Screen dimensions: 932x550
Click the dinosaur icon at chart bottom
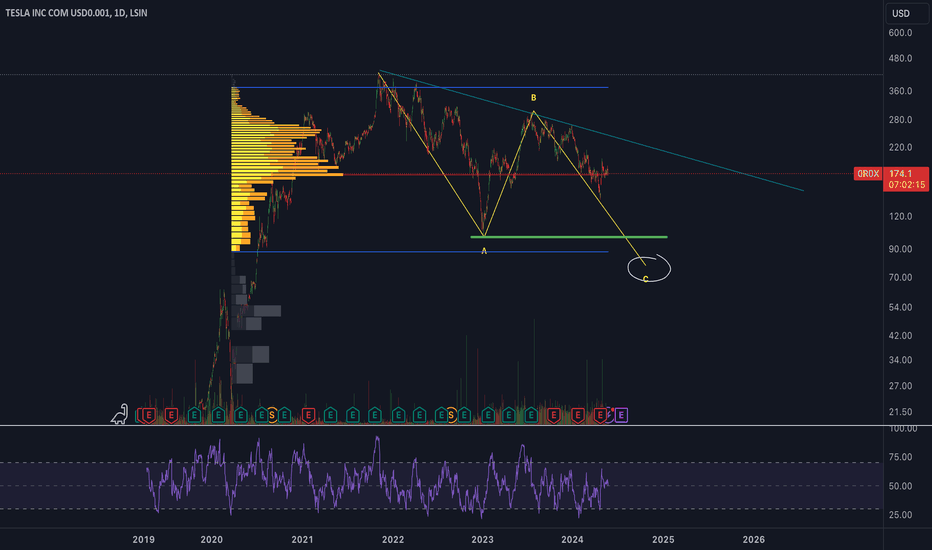(119, 414)
